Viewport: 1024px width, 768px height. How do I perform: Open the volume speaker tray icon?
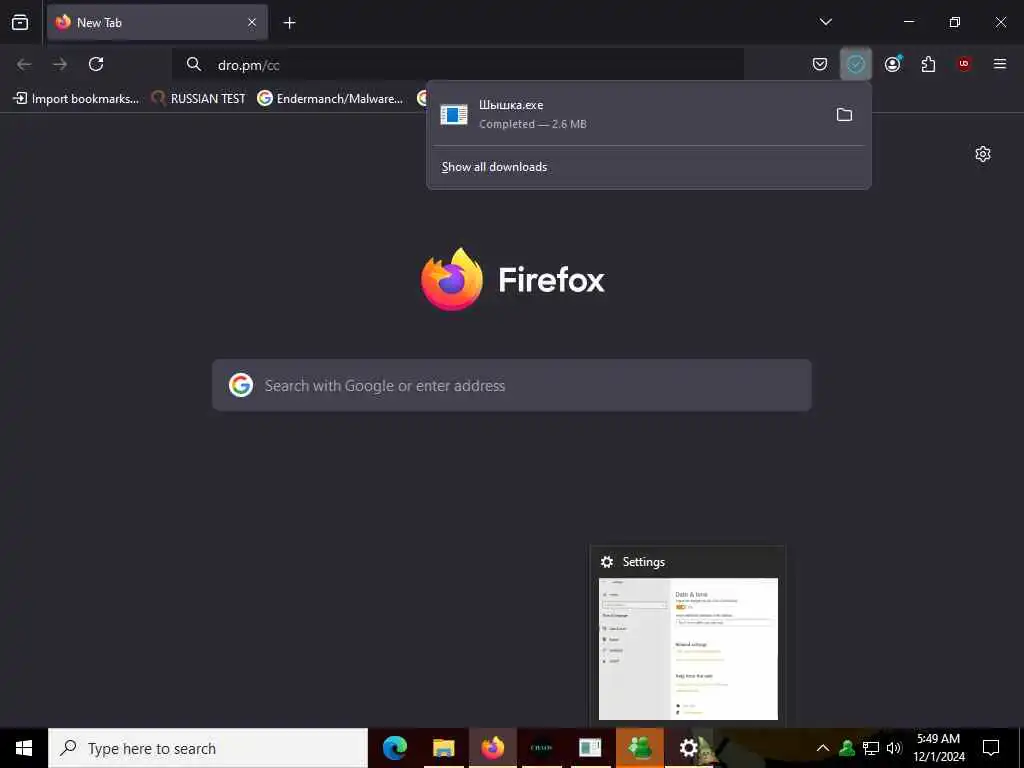pos(894,748)
